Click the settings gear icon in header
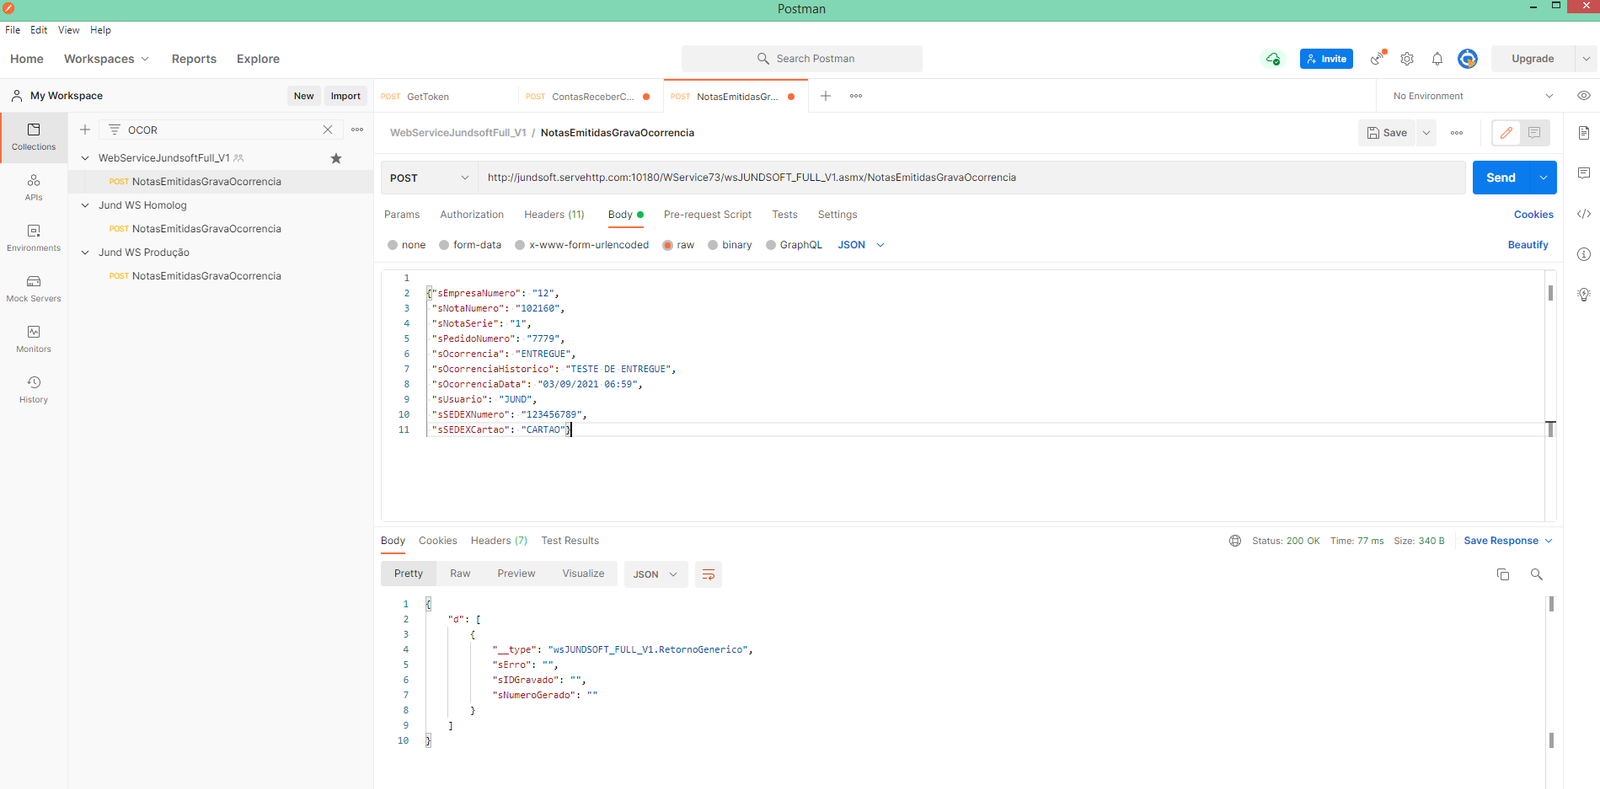This screenshot has height=789, width=1600. 1407,59
